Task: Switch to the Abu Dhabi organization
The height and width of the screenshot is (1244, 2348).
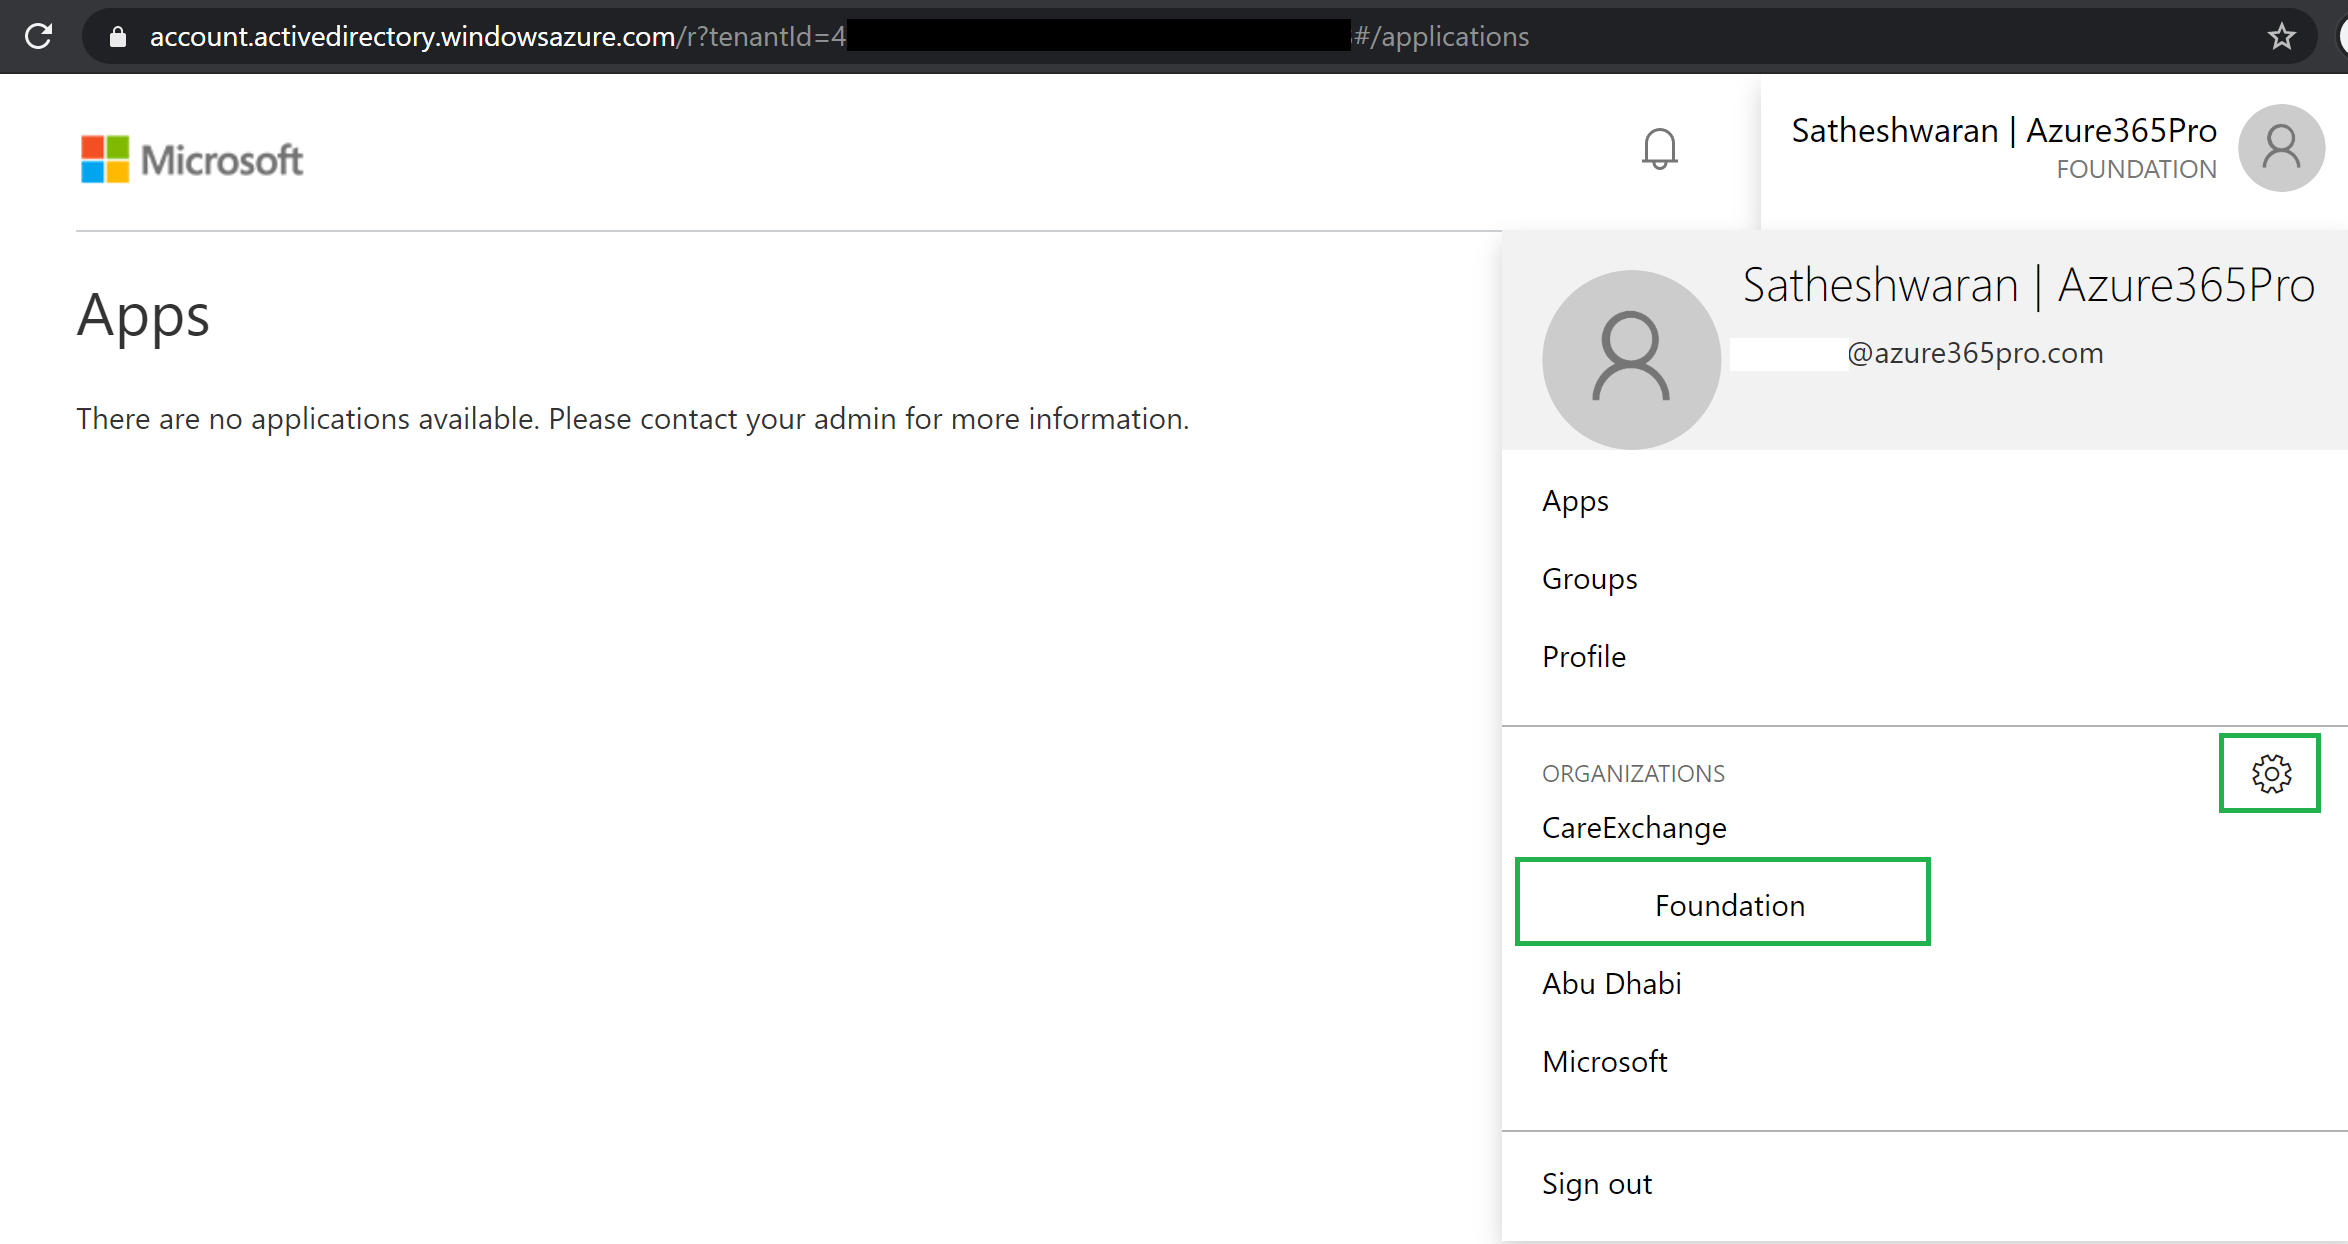Action: 1611,984
